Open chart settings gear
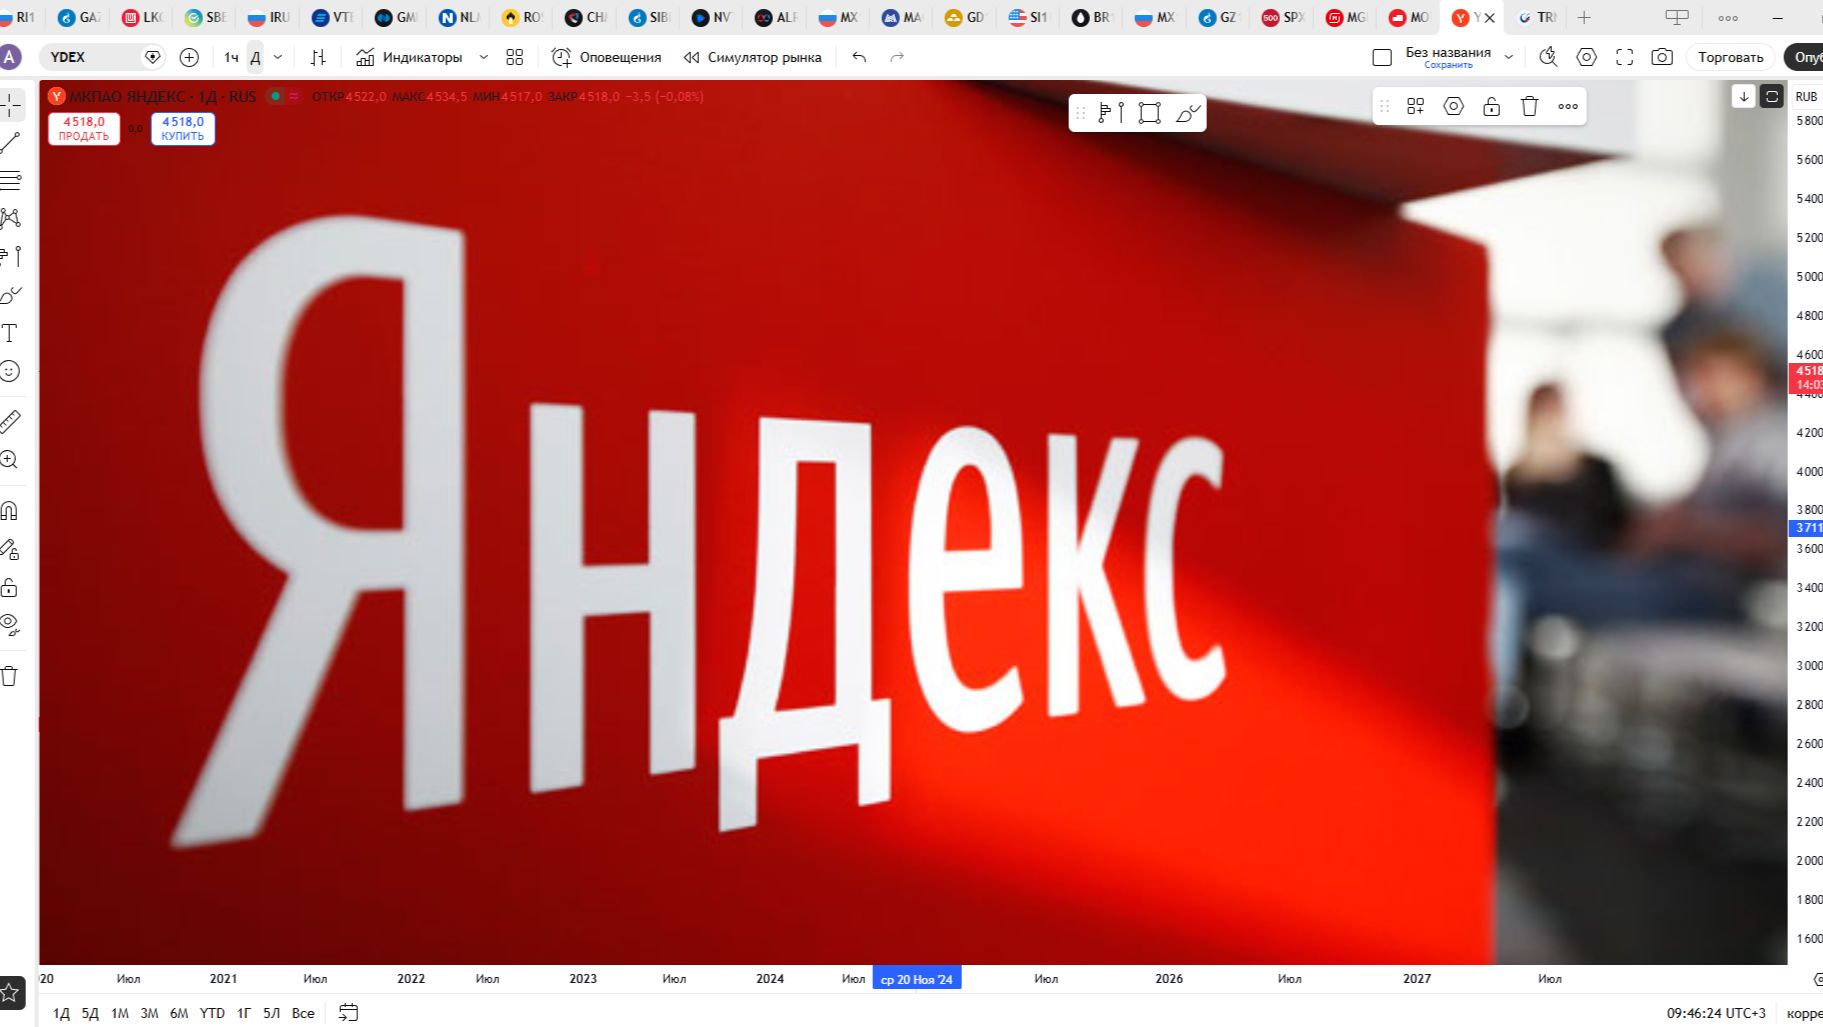The width and height of the screenshot is (1823, 1027). click(x=1587, y=57)
